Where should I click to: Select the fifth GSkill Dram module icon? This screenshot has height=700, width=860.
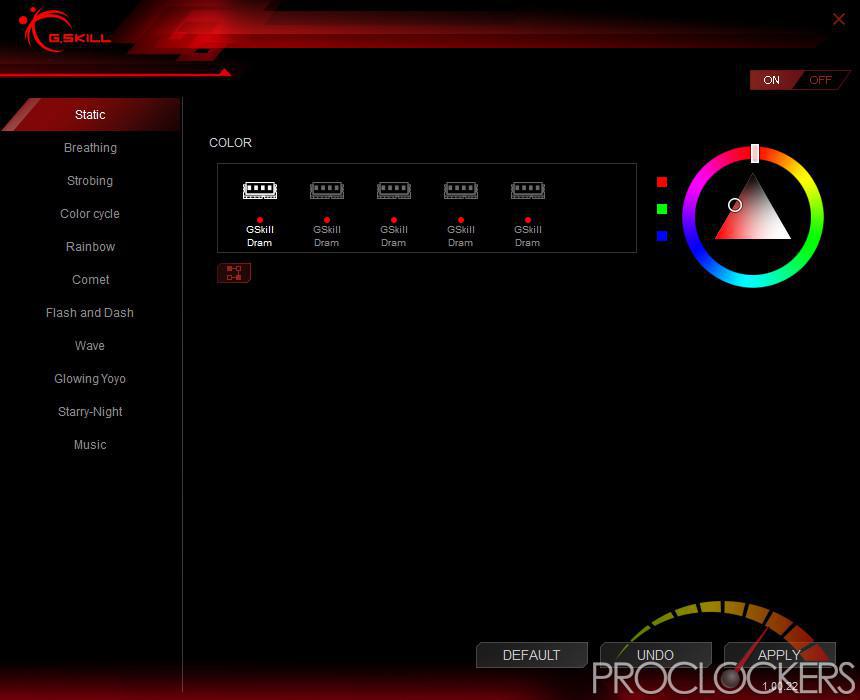pos(528,190)
